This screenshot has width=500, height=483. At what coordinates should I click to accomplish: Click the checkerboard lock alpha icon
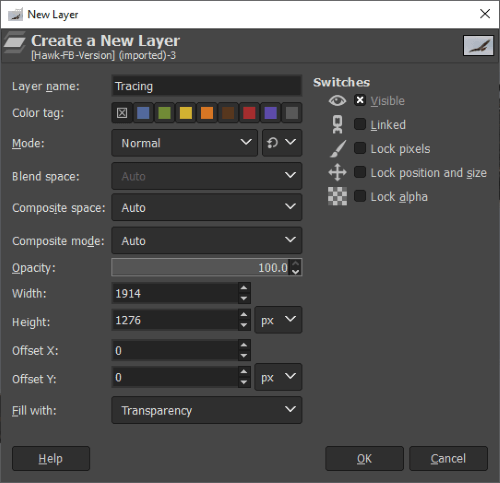[337, 196]
